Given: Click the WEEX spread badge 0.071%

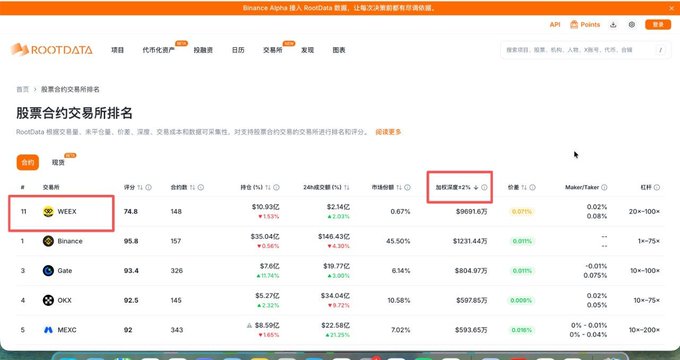Looking at the screenshot, I should 522,212.
